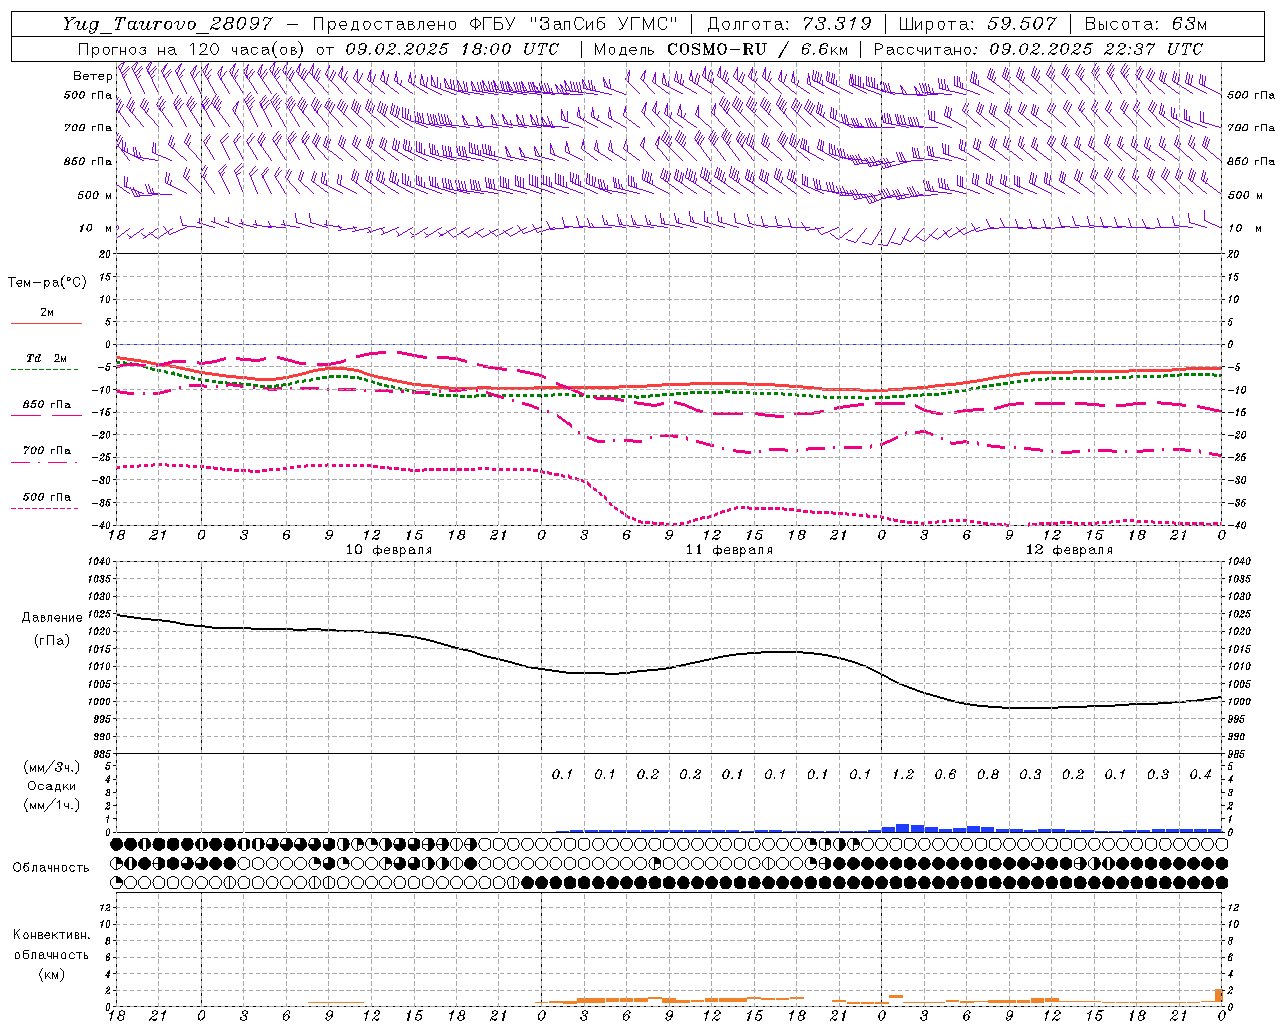
Task: Click the 0.4 precipitation value
Action: click(x=1200, y=774)
